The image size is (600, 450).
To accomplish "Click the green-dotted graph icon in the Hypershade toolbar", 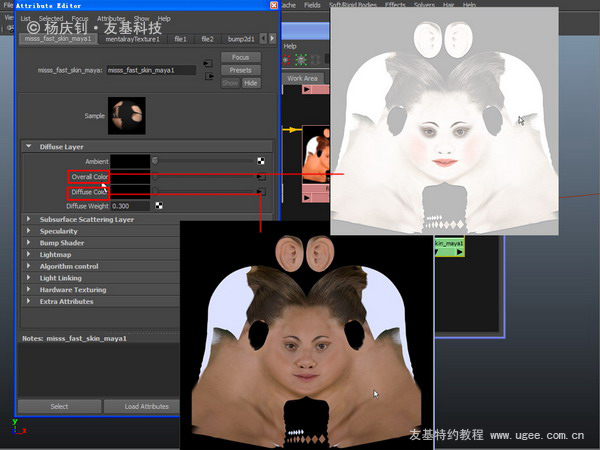I will pyautogui.click(x=301, y=60).
